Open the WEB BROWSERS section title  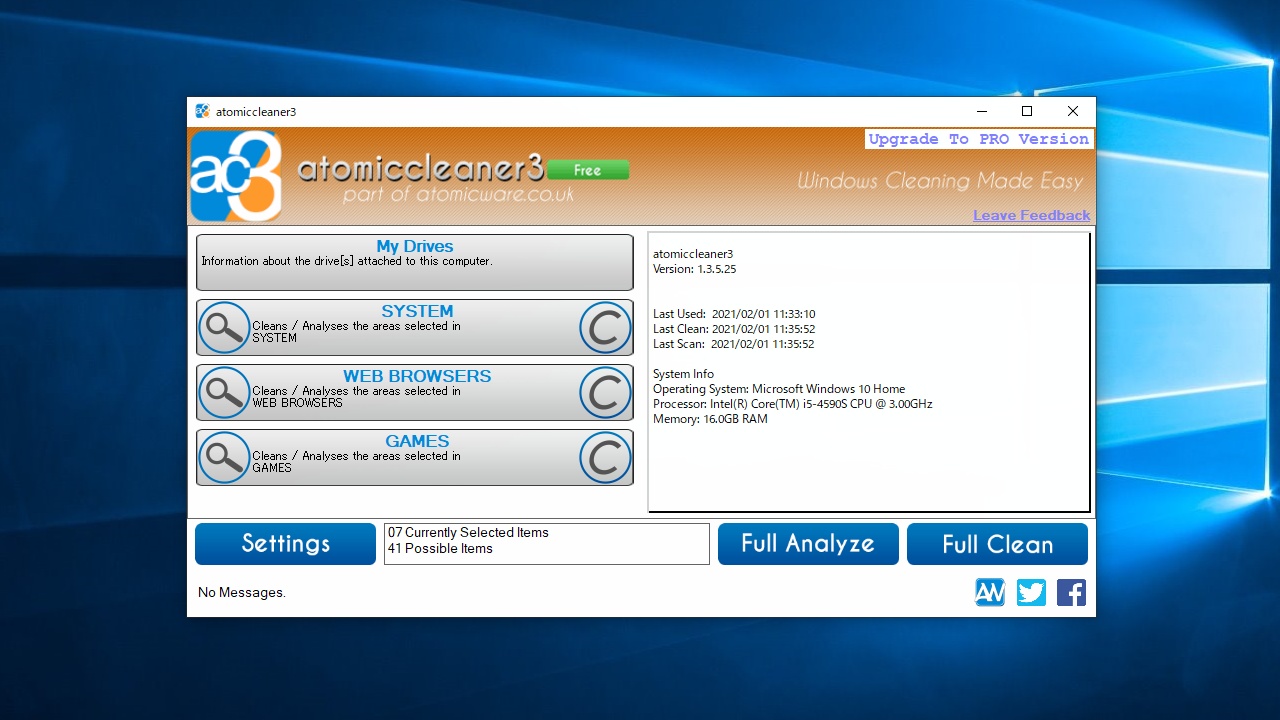tap(417, 376)
